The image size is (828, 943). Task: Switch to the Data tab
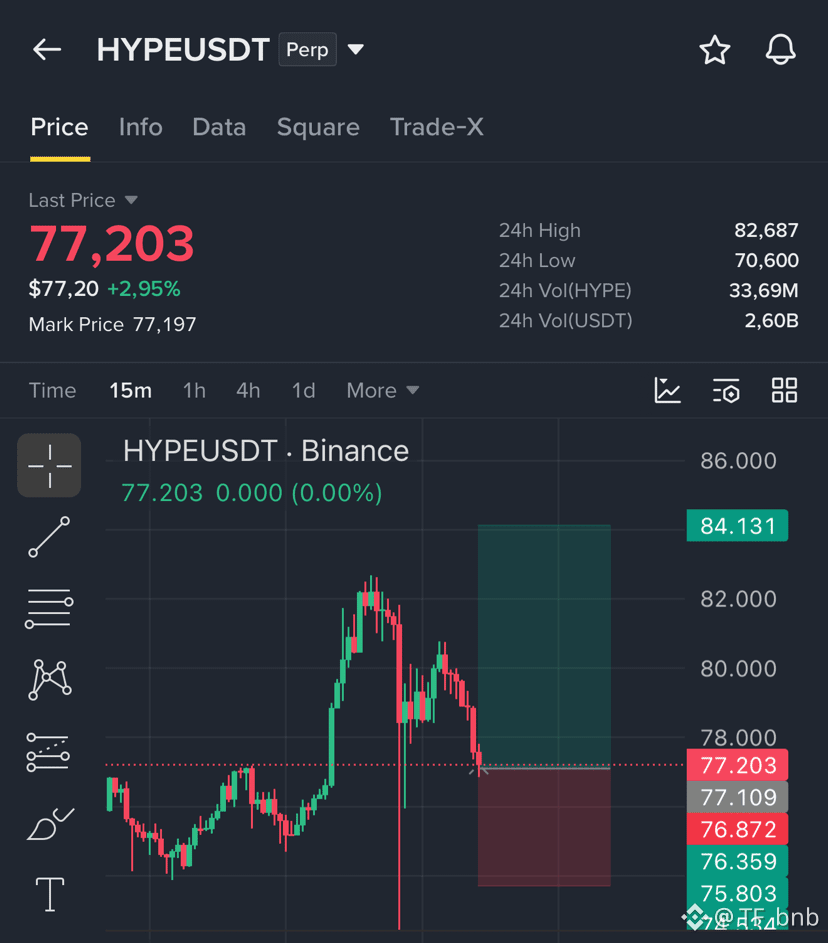(219, 127)
